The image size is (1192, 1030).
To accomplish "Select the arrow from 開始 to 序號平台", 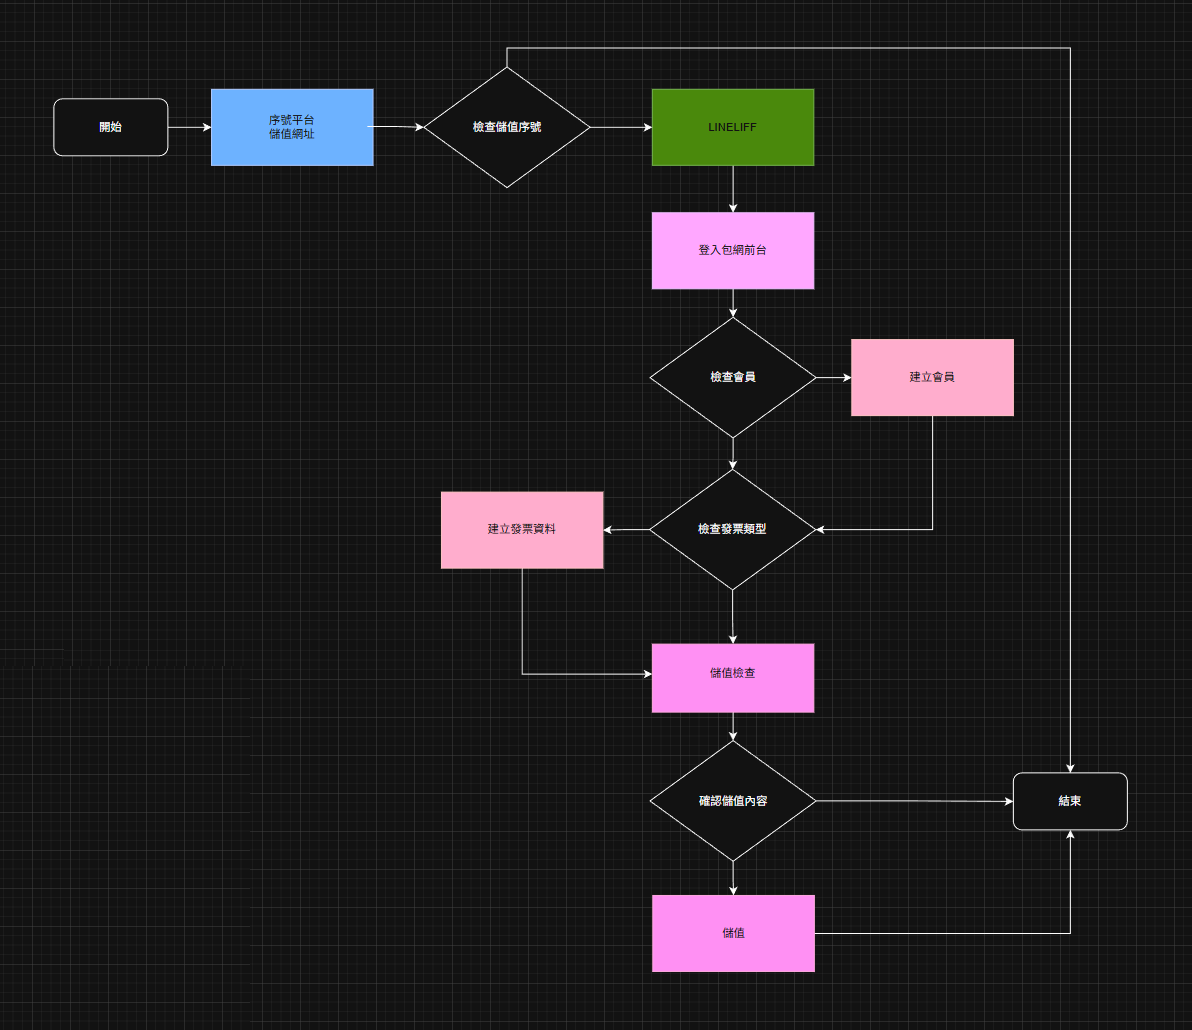I will (x=189, y=127).
